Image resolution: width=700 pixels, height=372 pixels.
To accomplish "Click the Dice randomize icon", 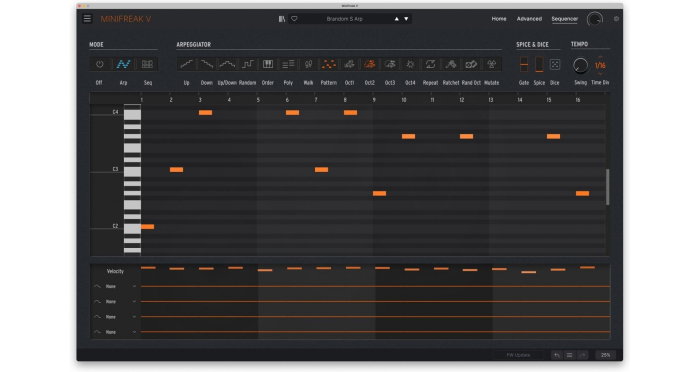I will 554,64.
